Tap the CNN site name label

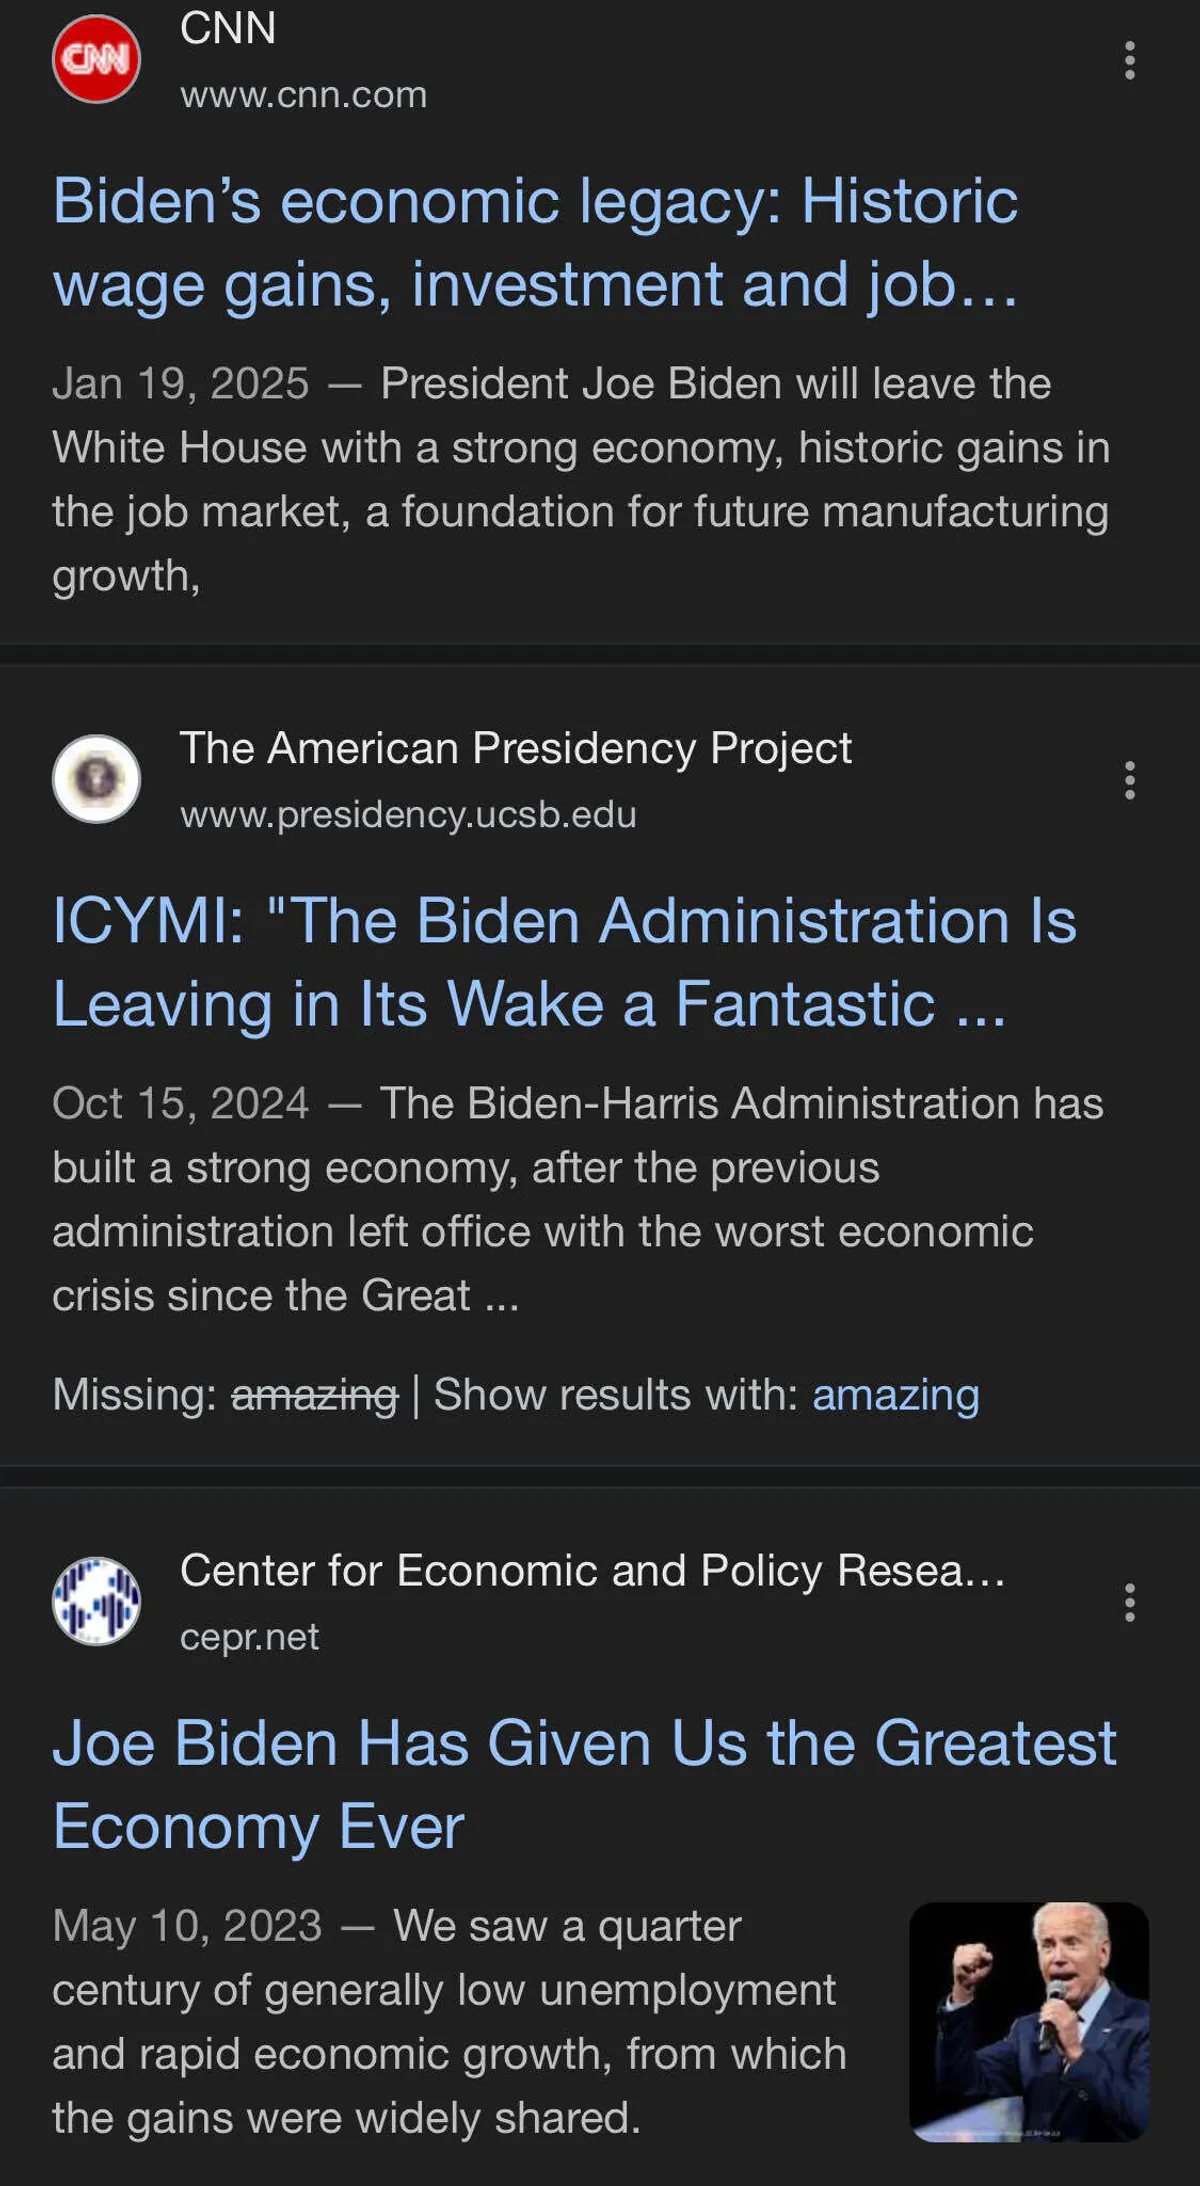coord(228,28)
